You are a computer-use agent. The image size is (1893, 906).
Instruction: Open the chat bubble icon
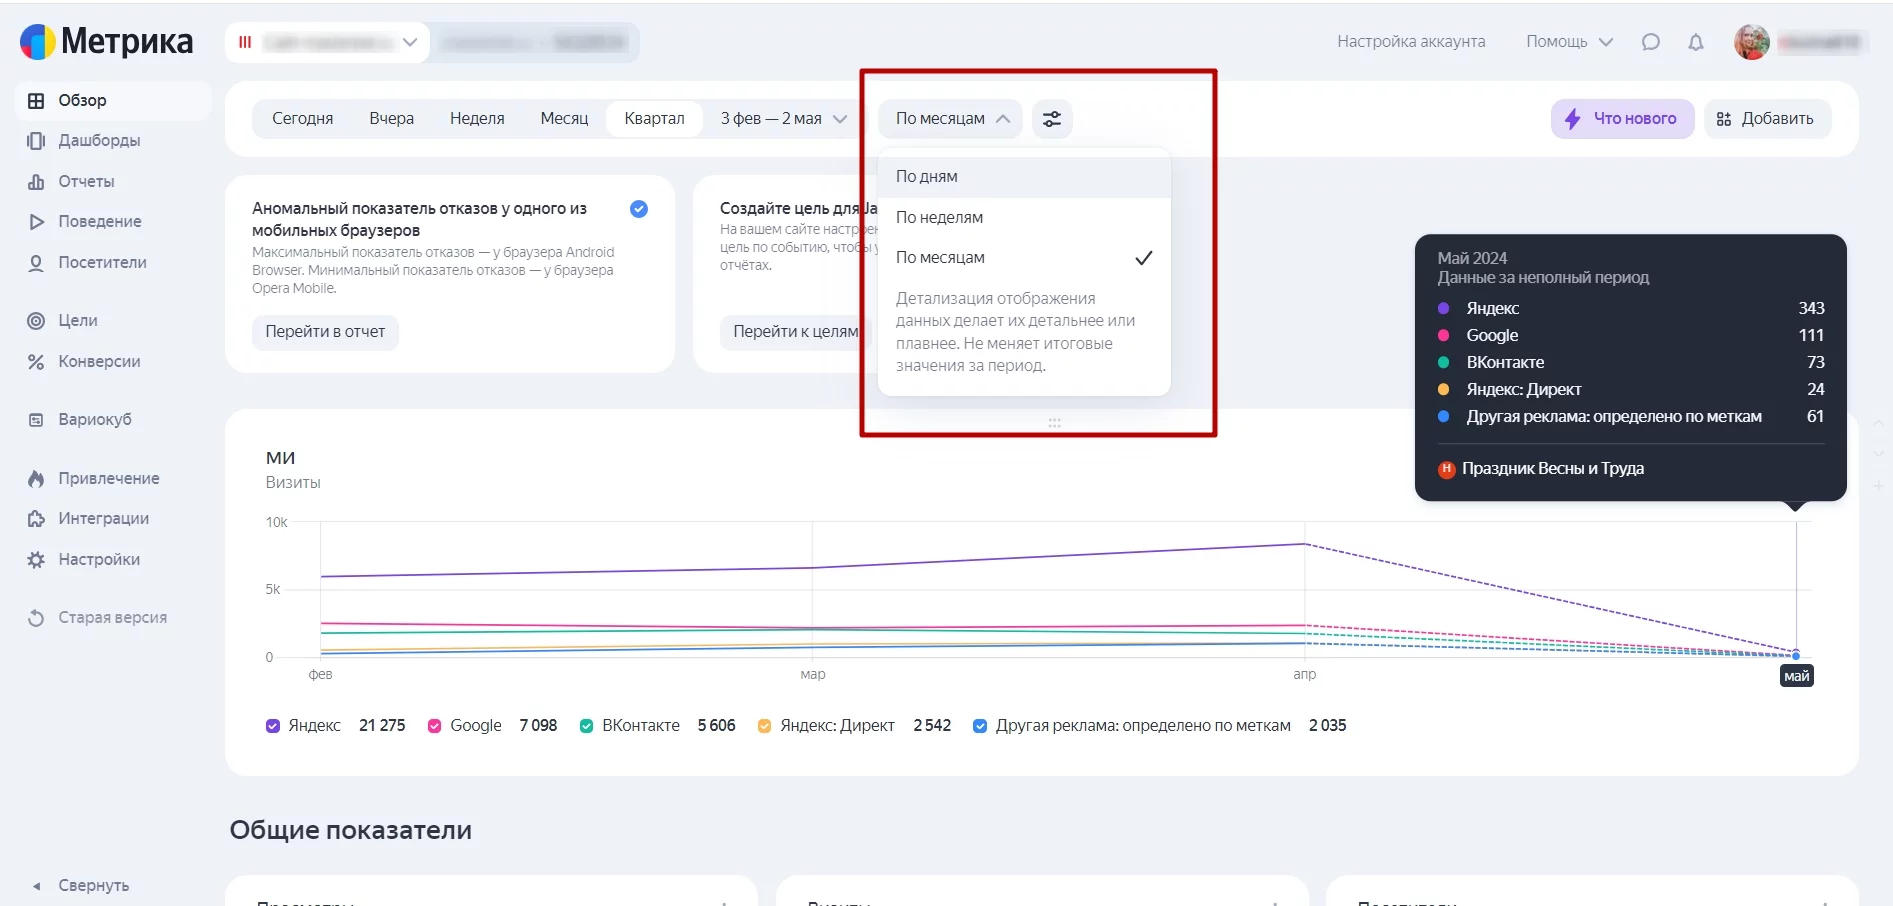1651,42
